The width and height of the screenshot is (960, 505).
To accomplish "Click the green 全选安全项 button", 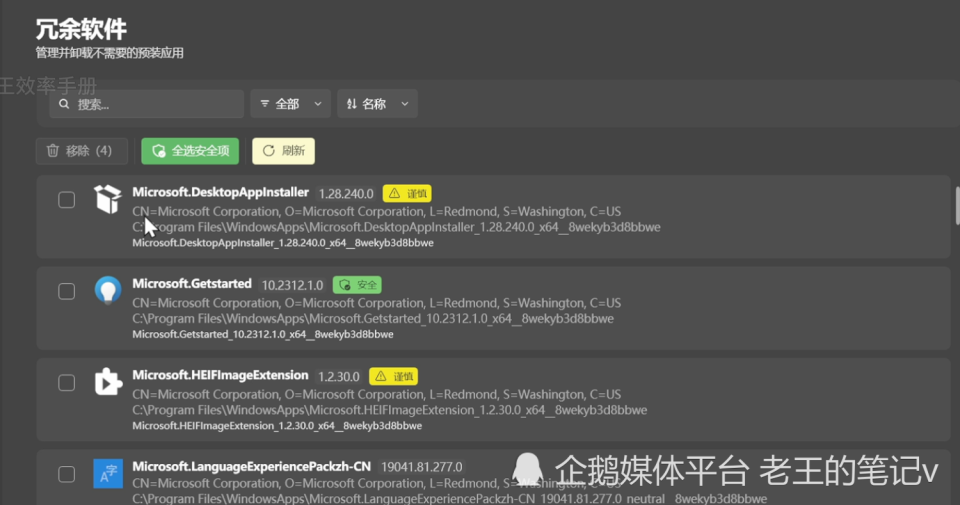I will coord(190,151).
